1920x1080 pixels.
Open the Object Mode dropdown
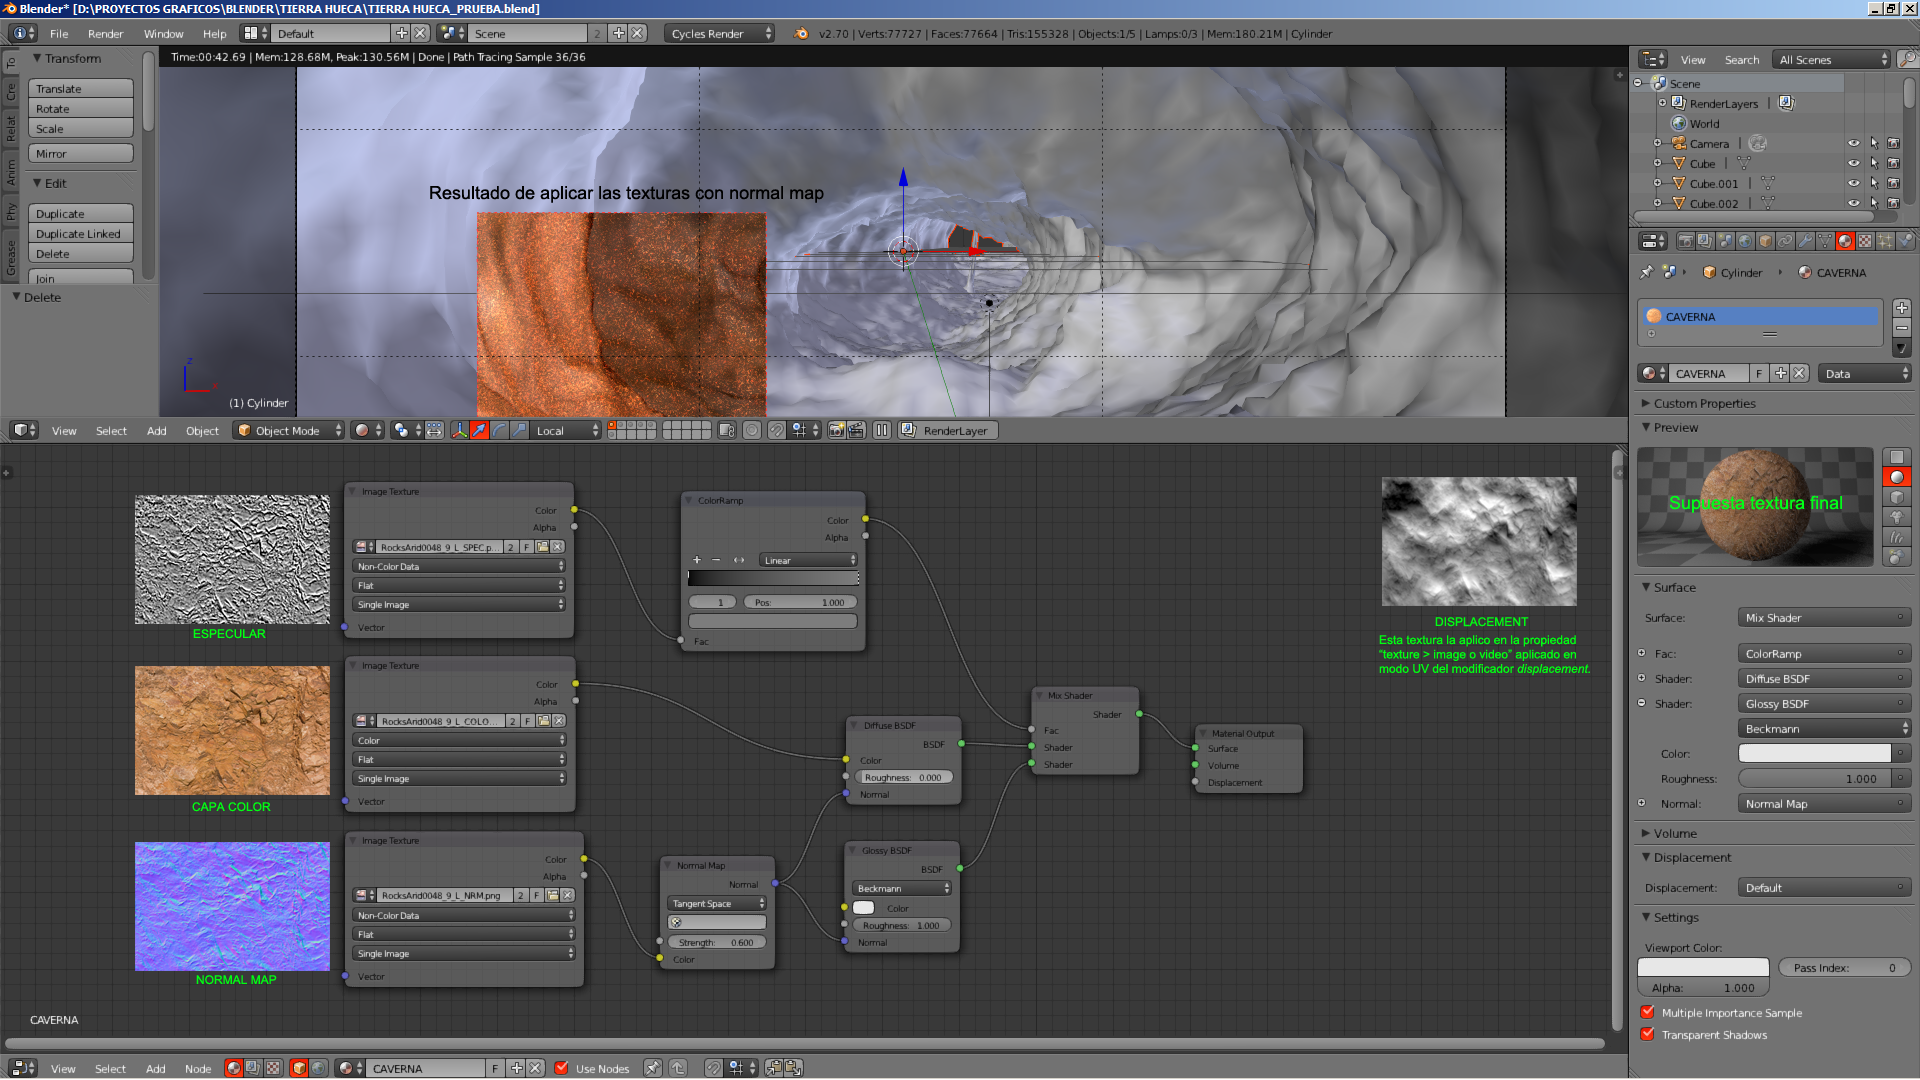[288, 430]
